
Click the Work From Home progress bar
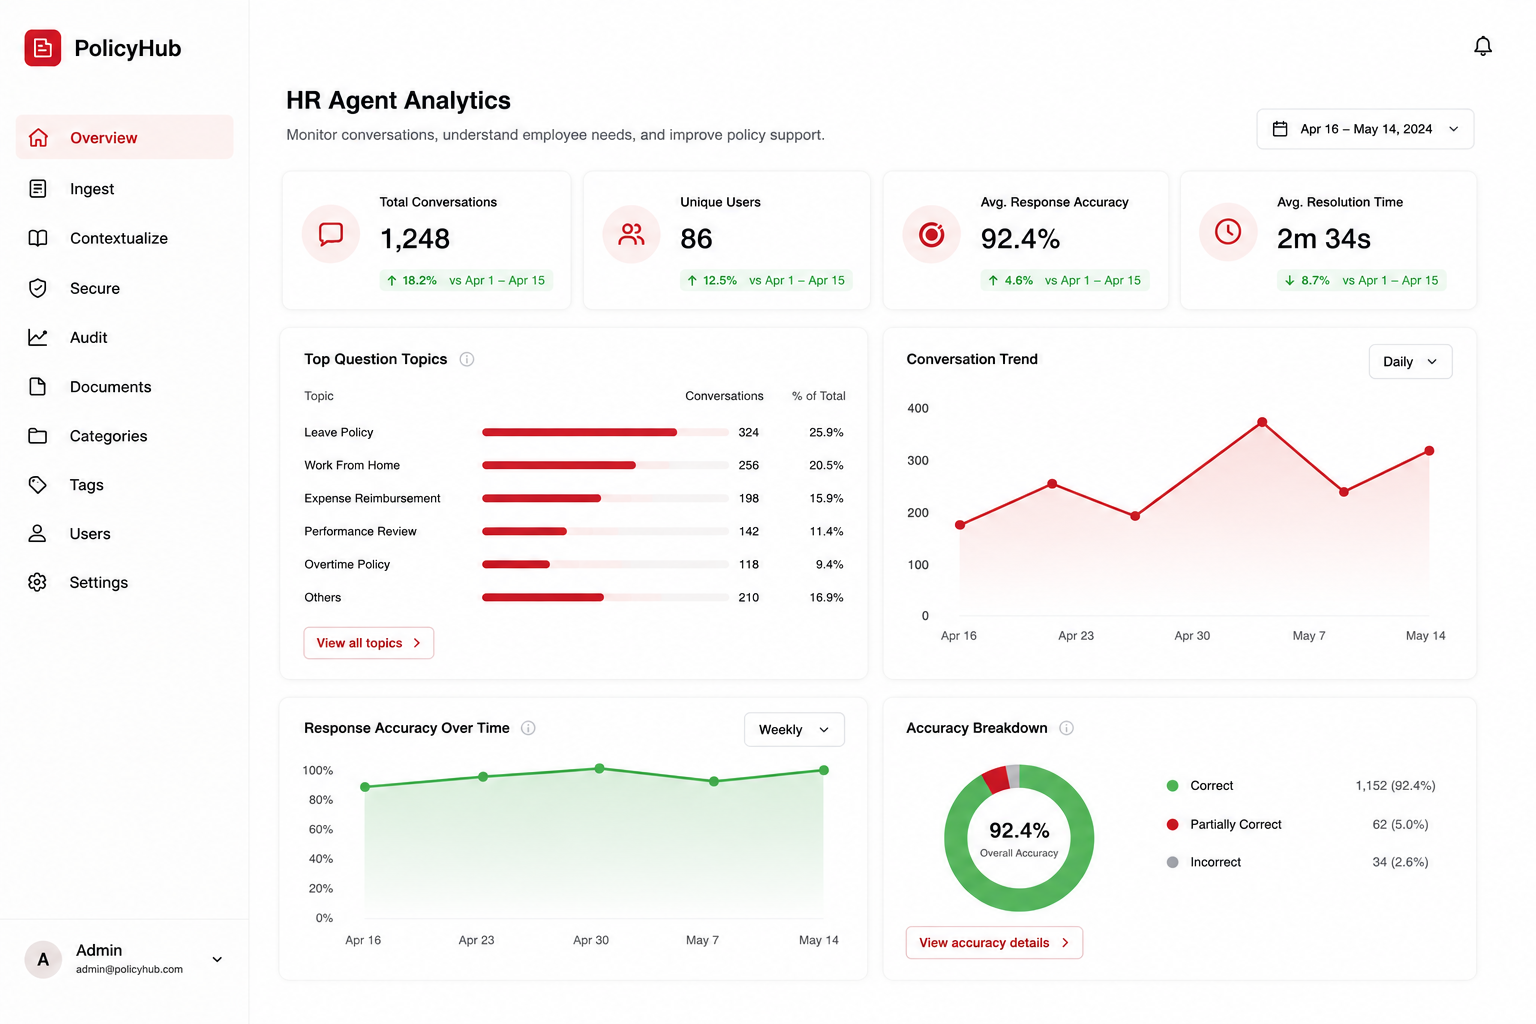tap(605, 465)
